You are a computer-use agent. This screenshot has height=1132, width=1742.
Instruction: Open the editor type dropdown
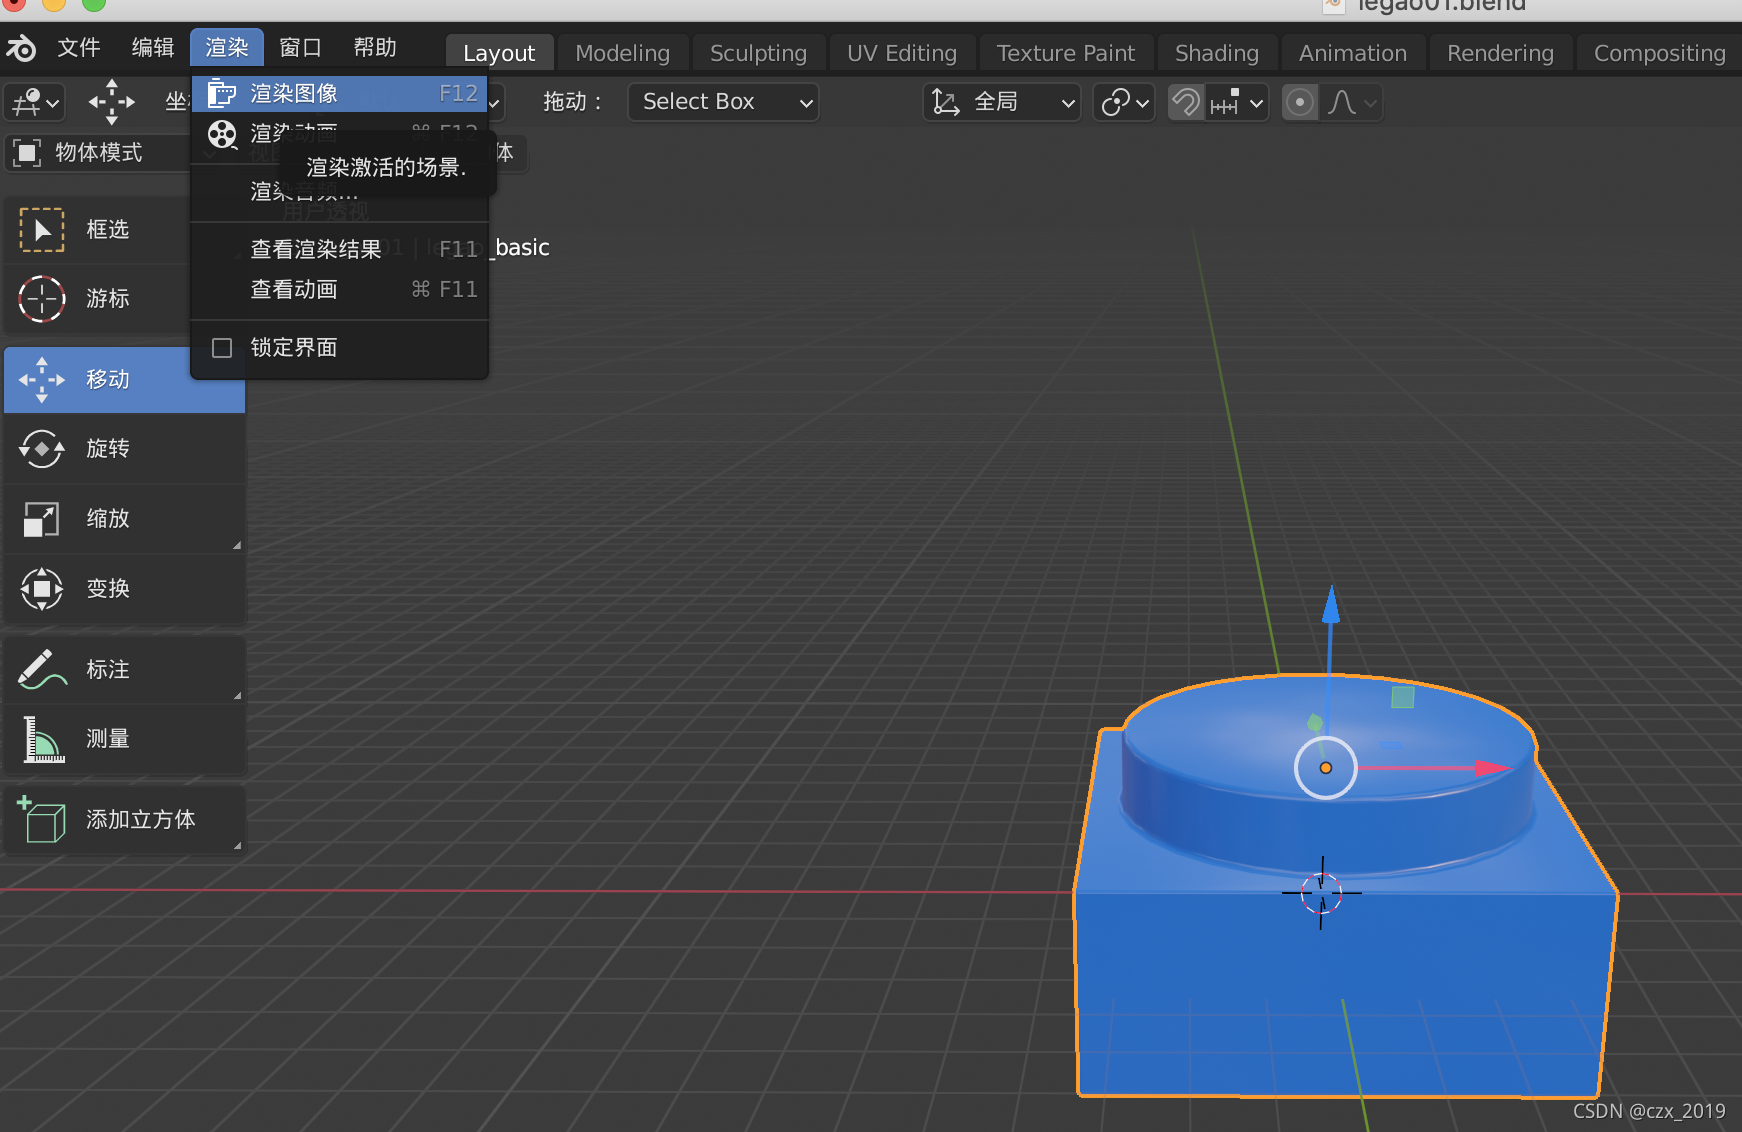(x=36, y=102)
